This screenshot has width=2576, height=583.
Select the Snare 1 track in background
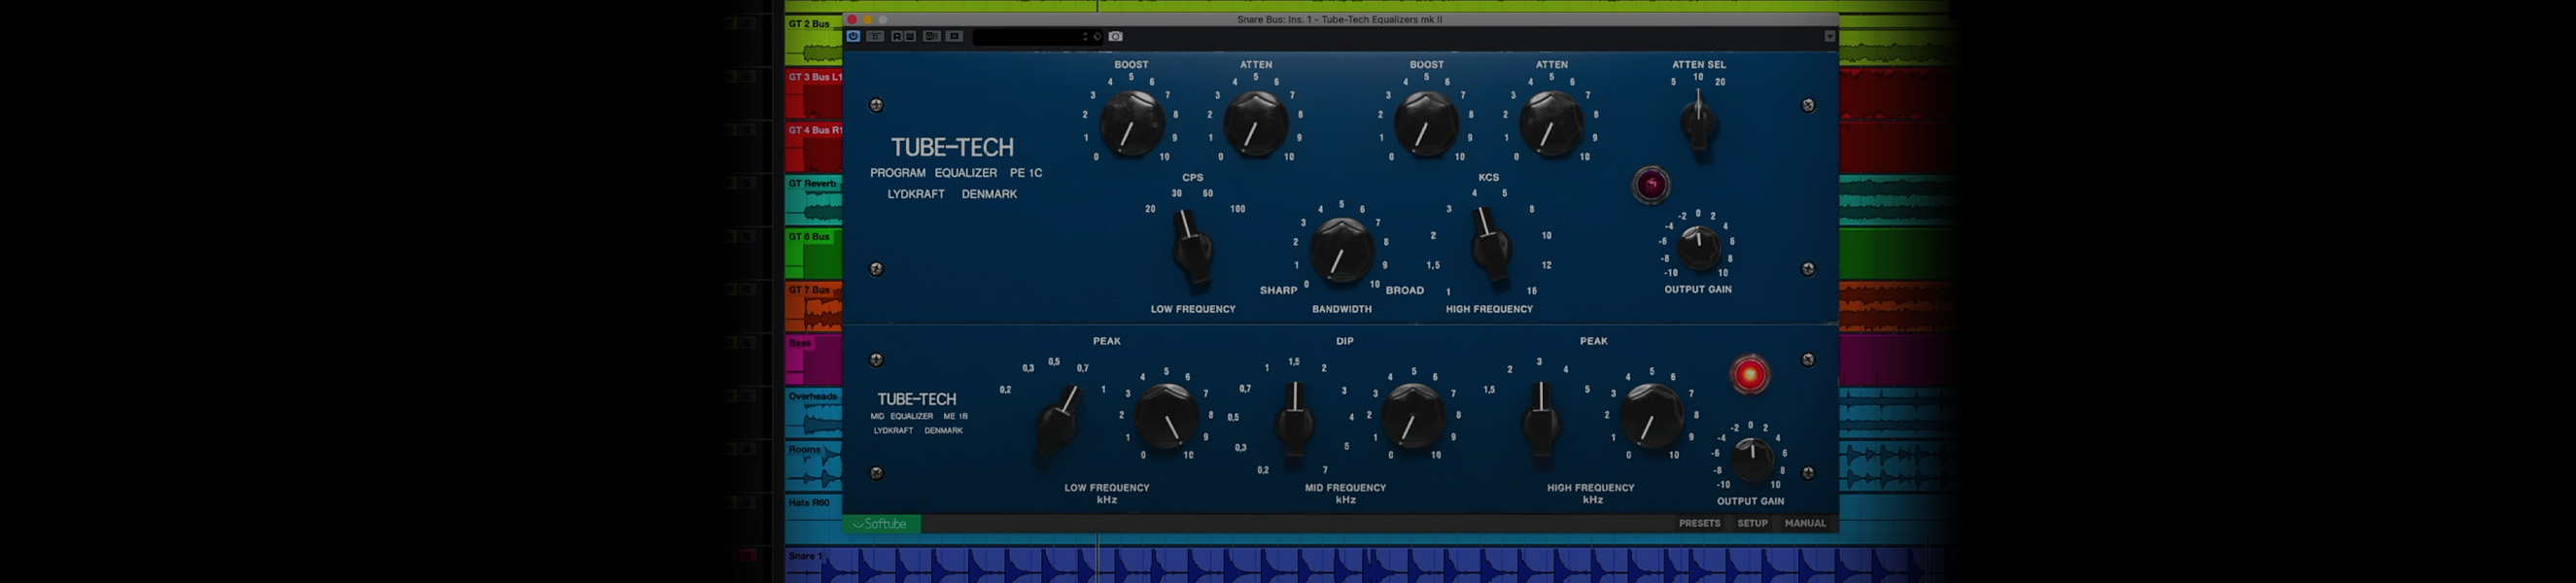click(806, 557)
